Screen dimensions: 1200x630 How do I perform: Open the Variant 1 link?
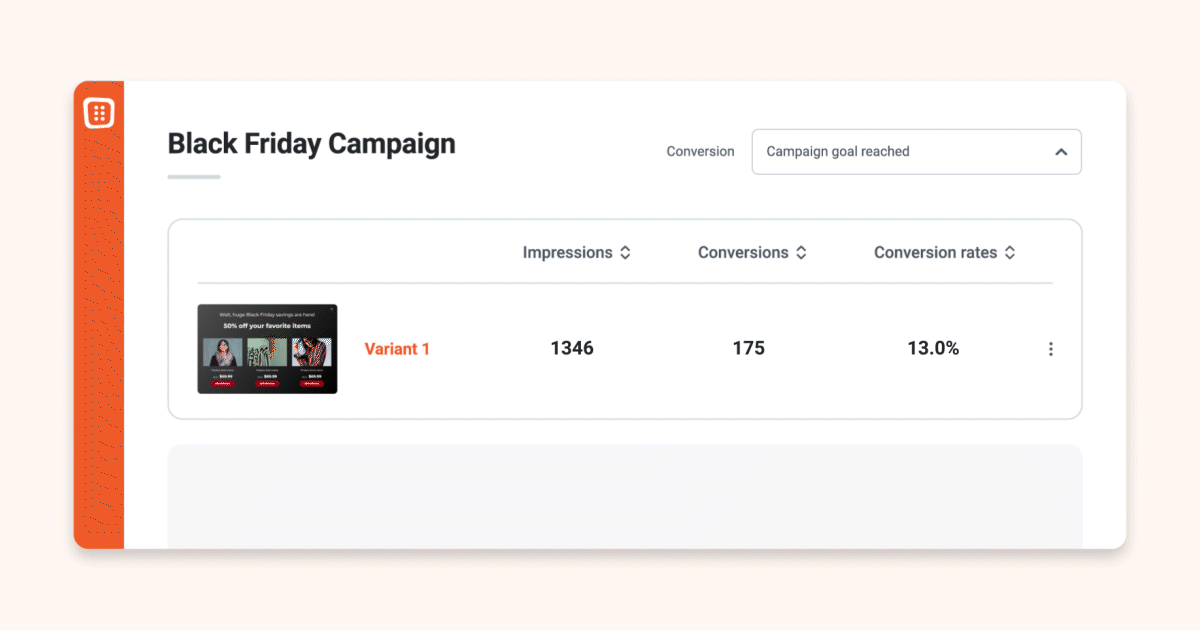[x=397, y=349]
